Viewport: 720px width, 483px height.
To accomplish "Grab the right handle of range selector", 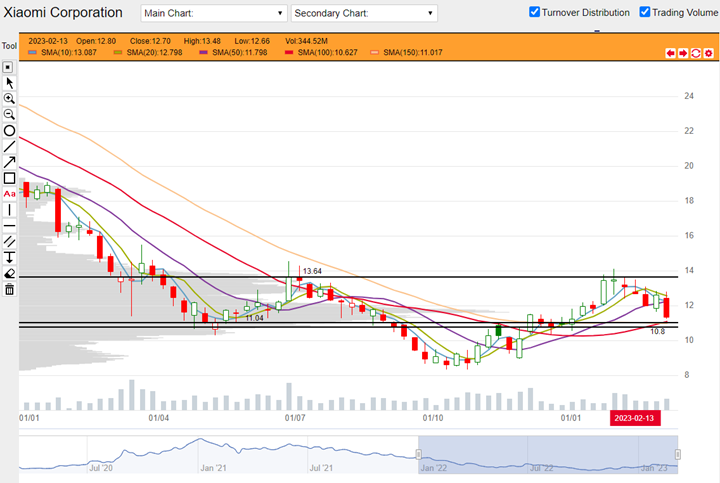I will (x=678, y=455).
